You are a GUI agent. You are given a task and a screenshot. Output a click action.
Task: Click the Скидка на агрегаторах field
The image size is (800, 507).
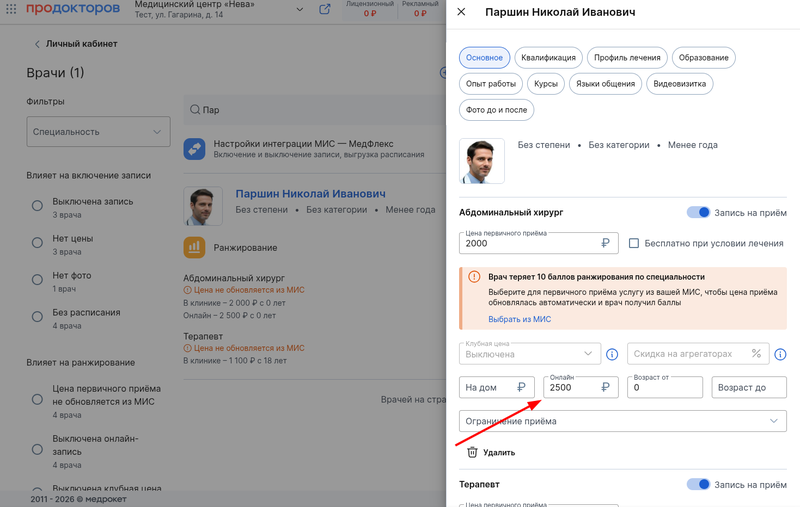[698, 354]
